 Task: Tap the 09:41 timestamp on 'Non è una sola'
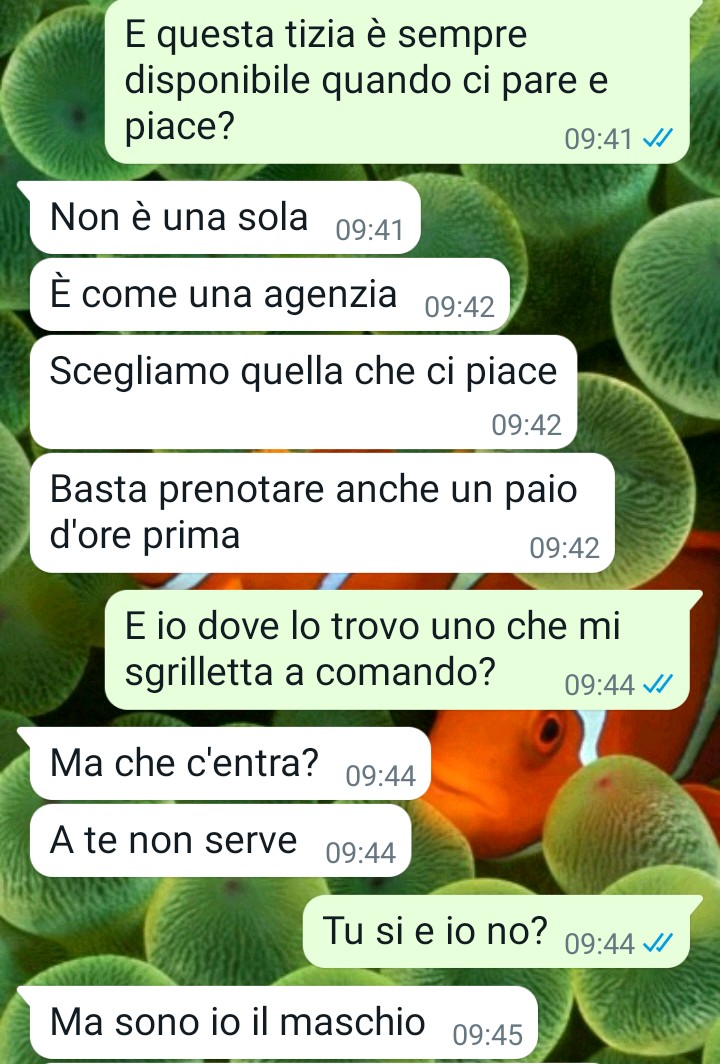click(x=369, y=231)
